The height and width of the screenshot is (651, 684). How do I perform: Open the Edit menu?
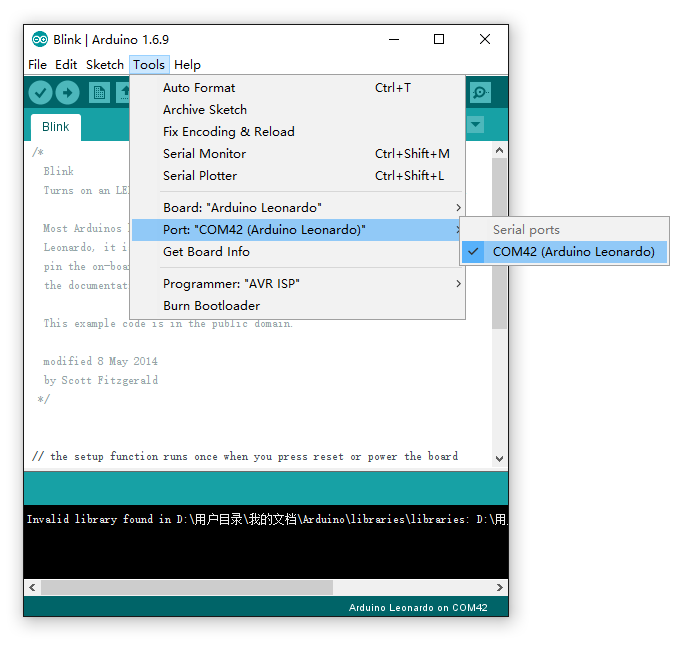coord(66,65)
